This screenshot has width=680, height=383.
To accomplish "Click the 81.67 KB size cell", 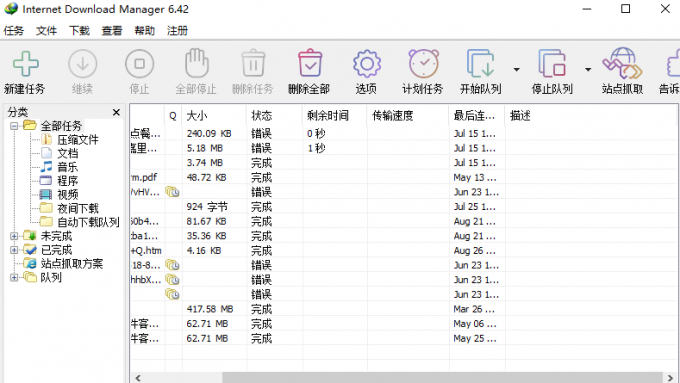I will point(207,222).
